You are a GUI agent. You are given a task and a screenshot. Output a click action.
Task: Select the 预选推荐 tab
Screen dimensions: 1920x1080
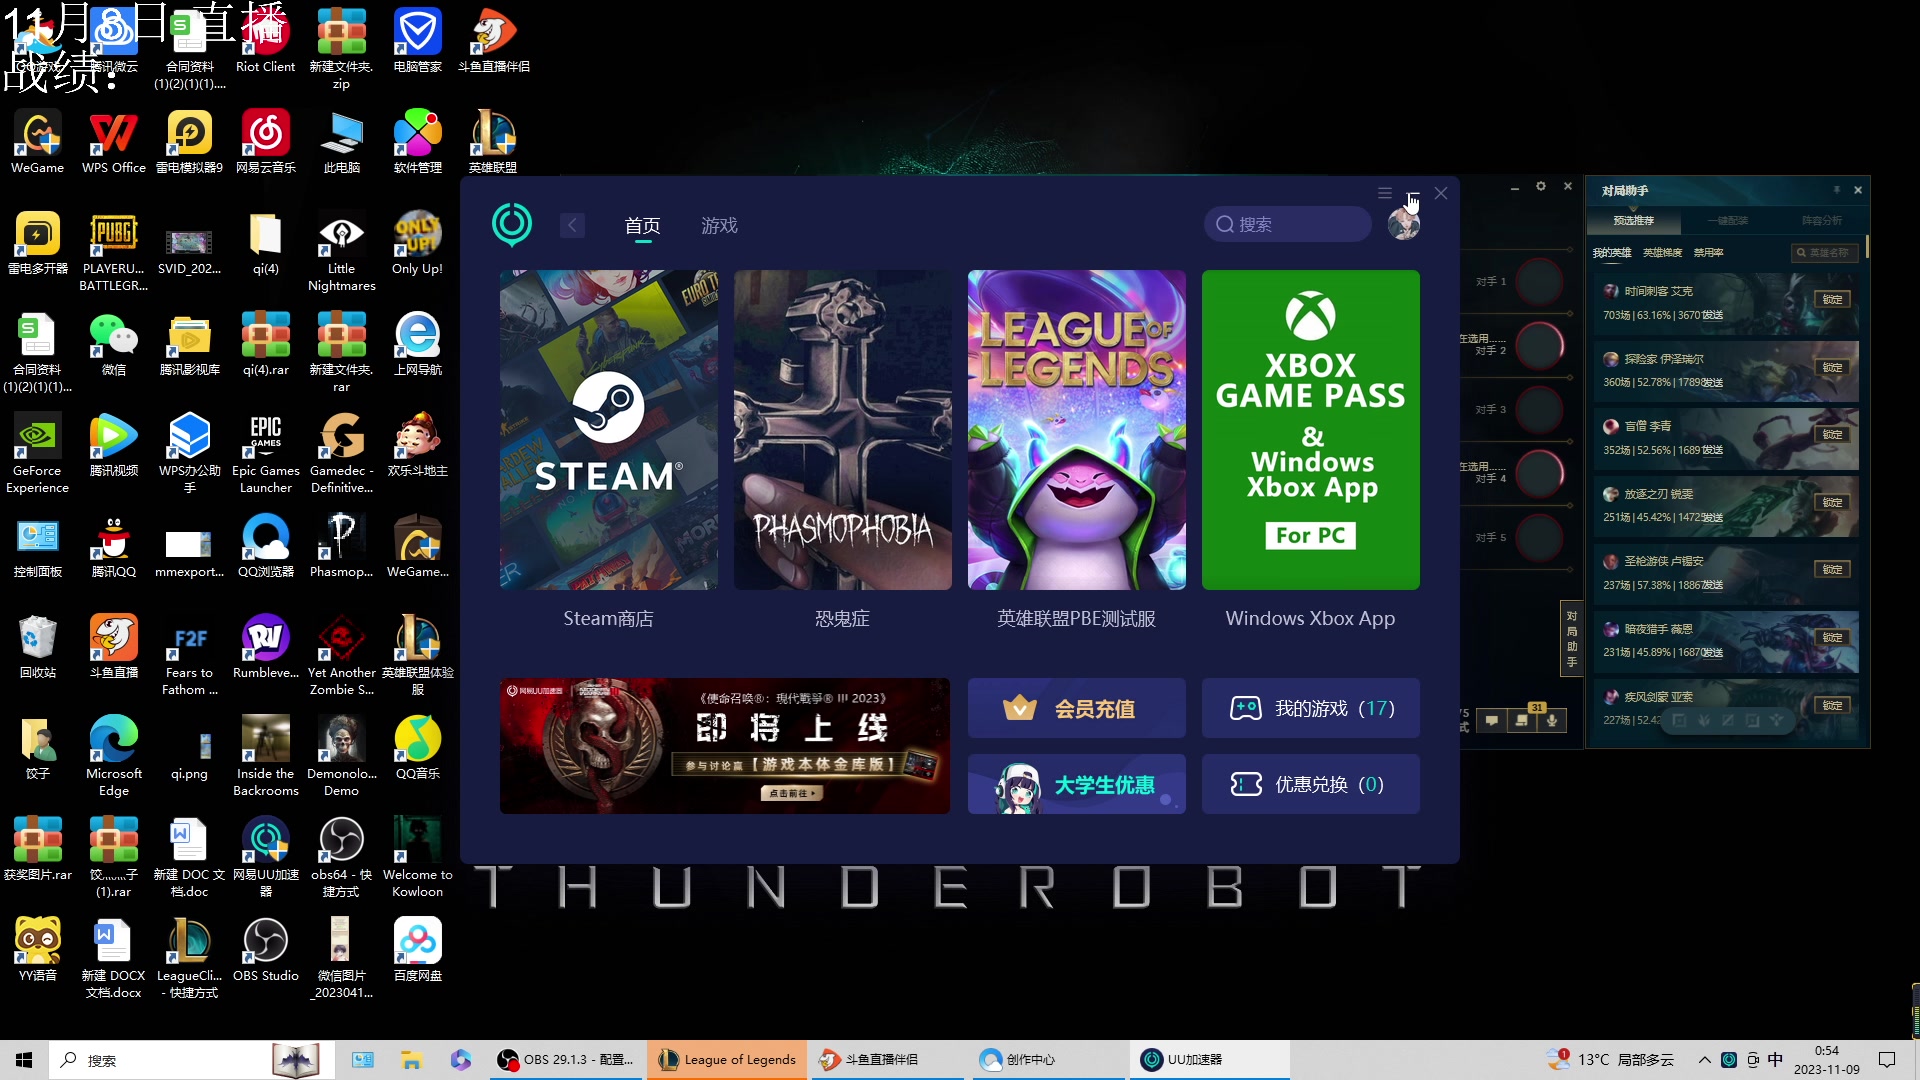[x=1633, y=220]
